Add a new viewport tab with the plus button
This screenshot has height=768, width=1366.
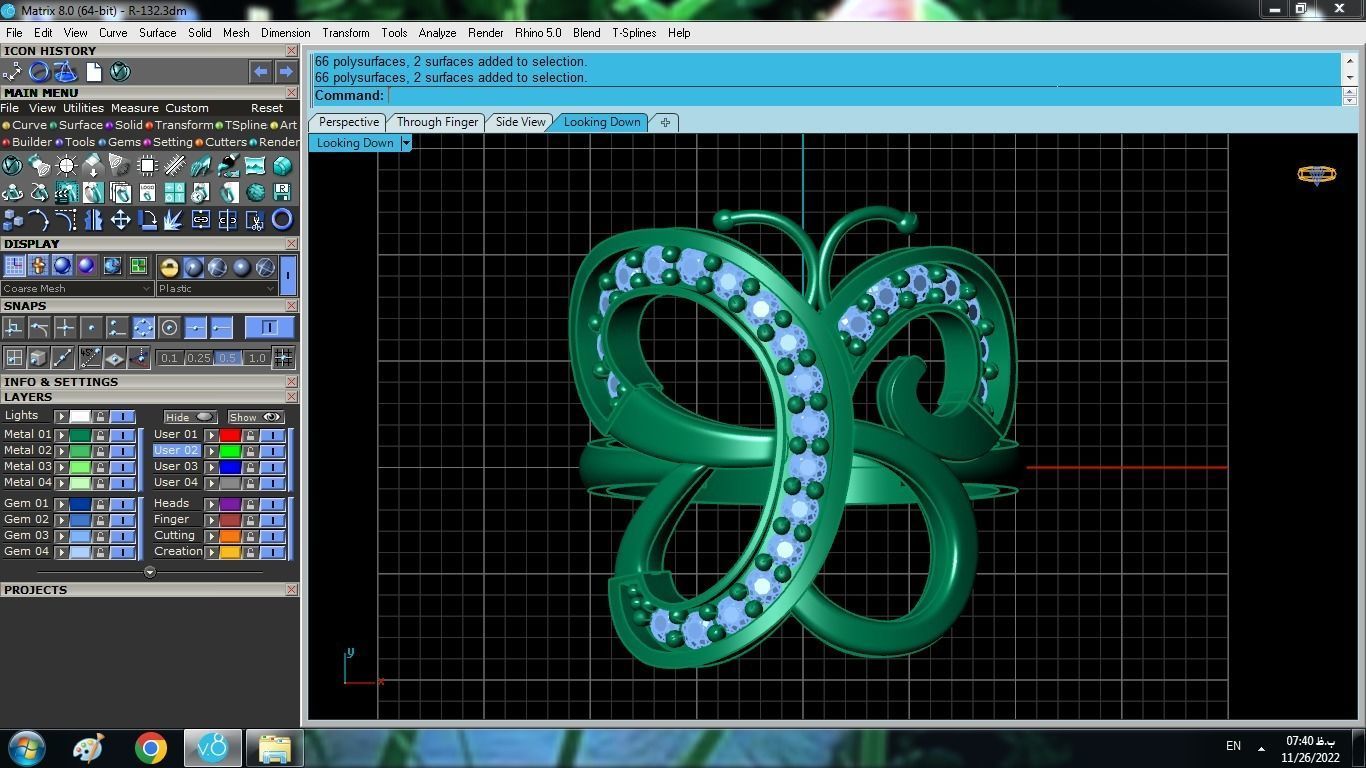point(665,122)
